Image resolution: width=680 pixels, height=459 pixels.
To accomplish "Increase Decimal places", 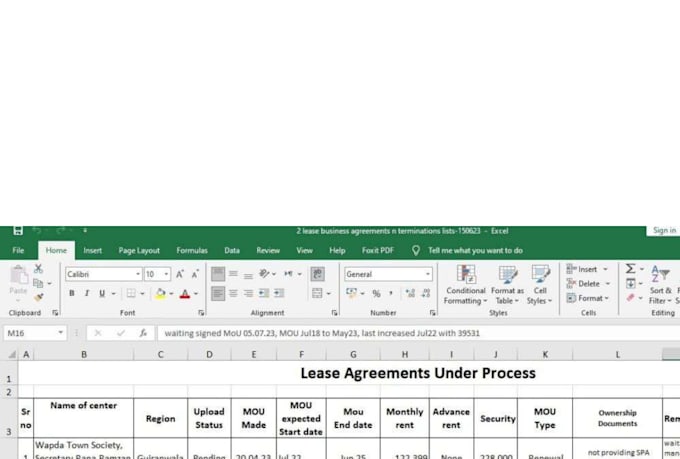I will pyautogui.click(x=410, y=294).
